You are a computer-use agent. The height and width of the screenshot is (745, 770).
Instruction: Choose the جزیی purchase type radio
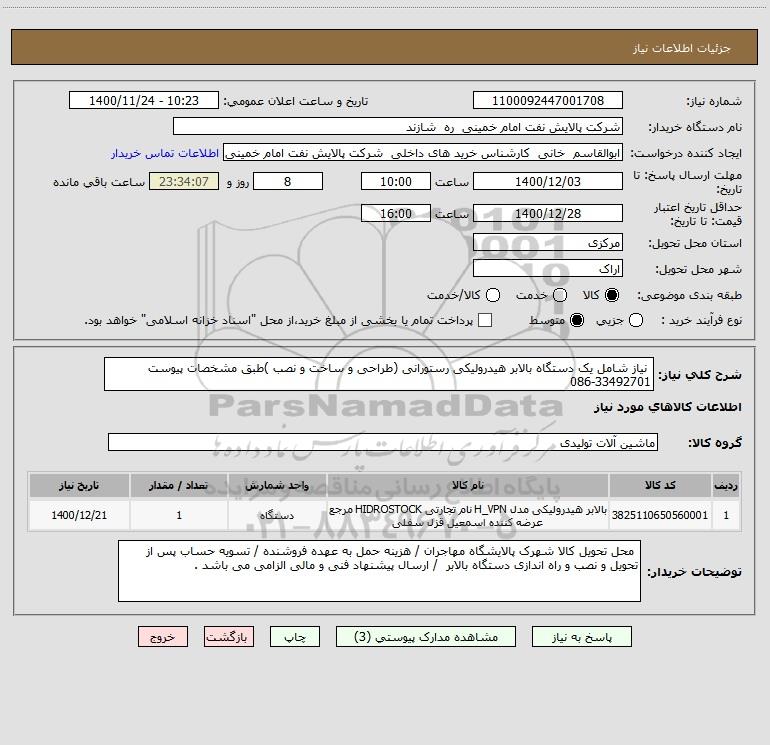[x=636, y=320]
